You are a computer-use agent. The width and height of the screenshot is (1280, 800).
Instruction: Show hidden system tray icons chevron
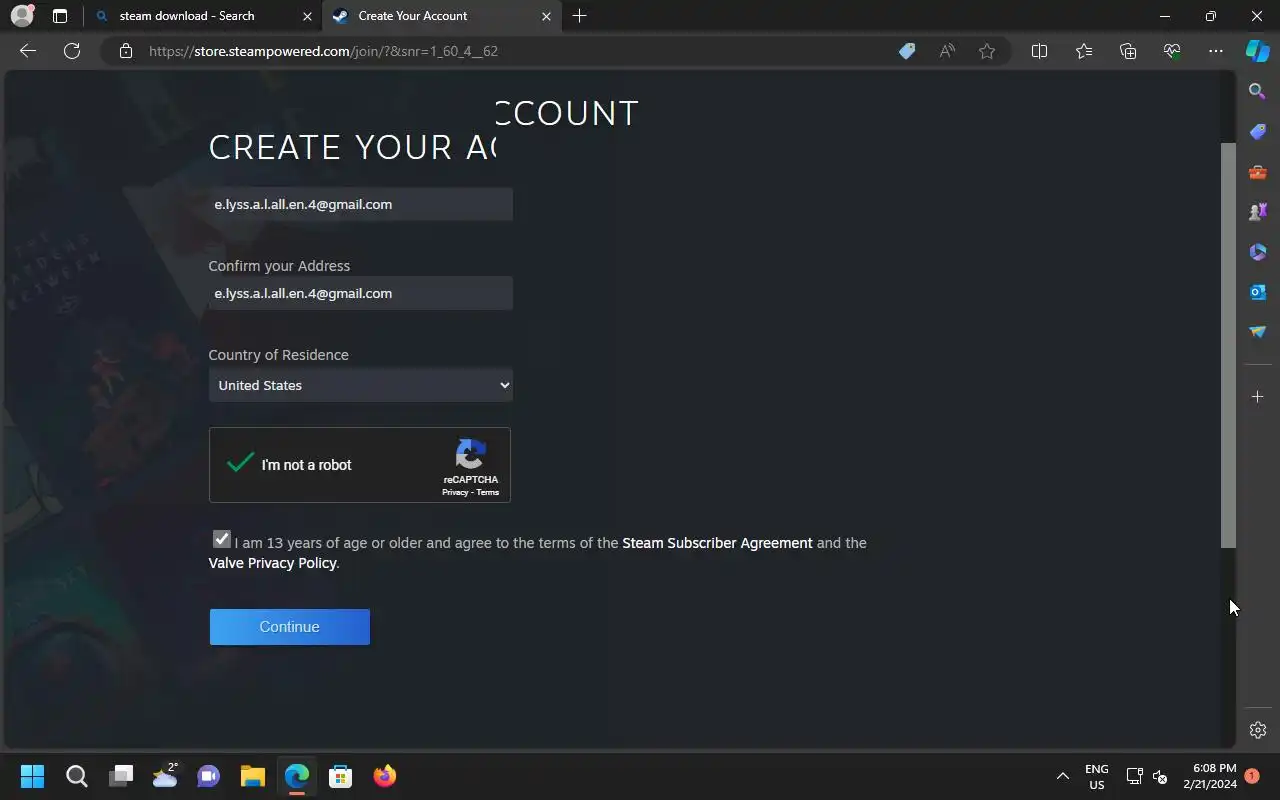pyautogui.click(x=1062, y=776)
